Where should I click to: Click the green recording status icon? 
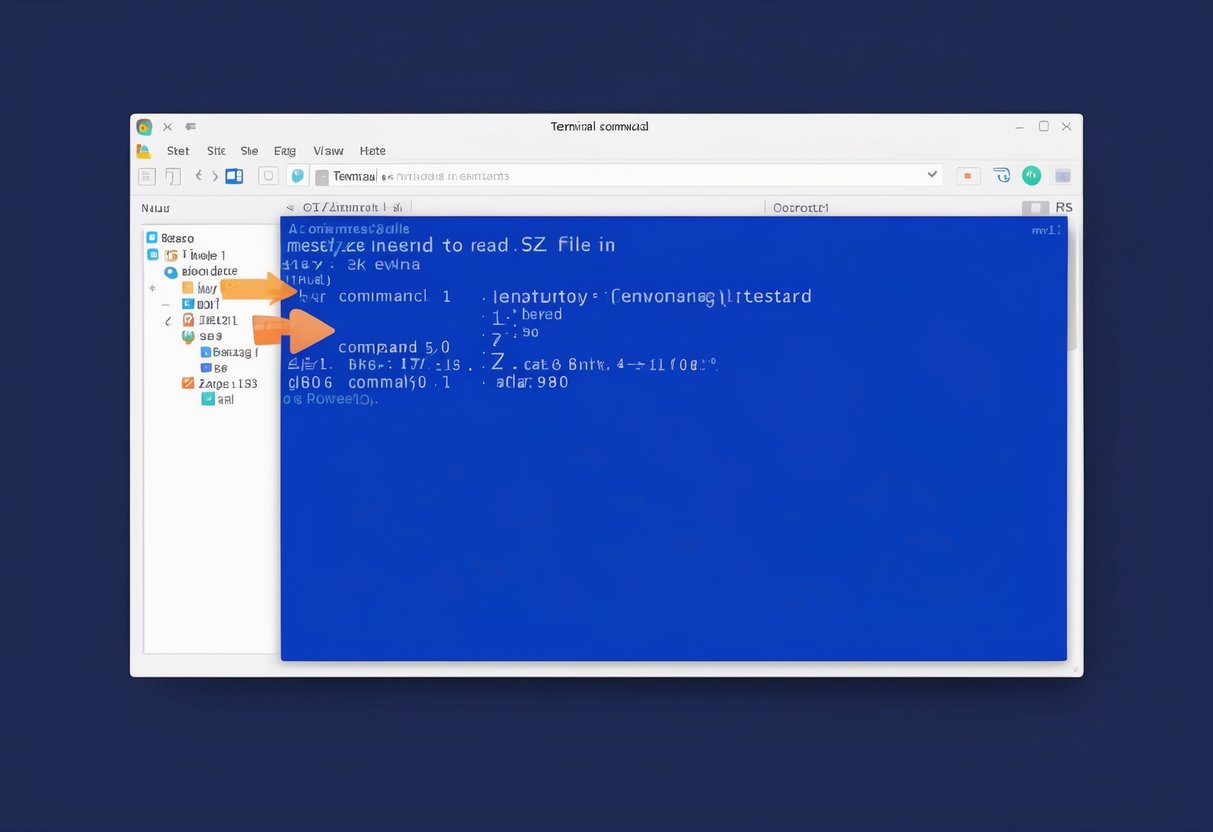point(1031,175)
